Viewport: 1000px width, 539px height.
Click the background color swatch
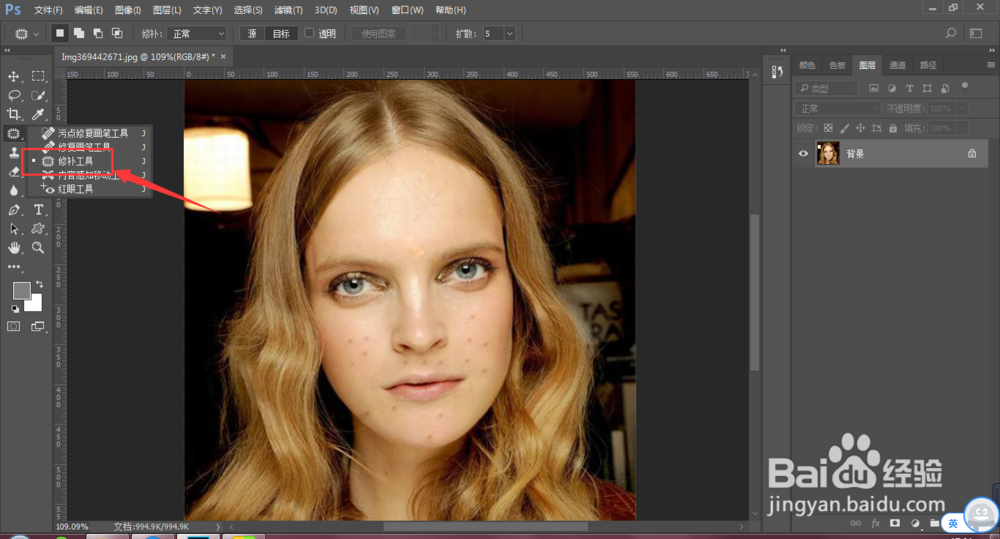(35, 304)
